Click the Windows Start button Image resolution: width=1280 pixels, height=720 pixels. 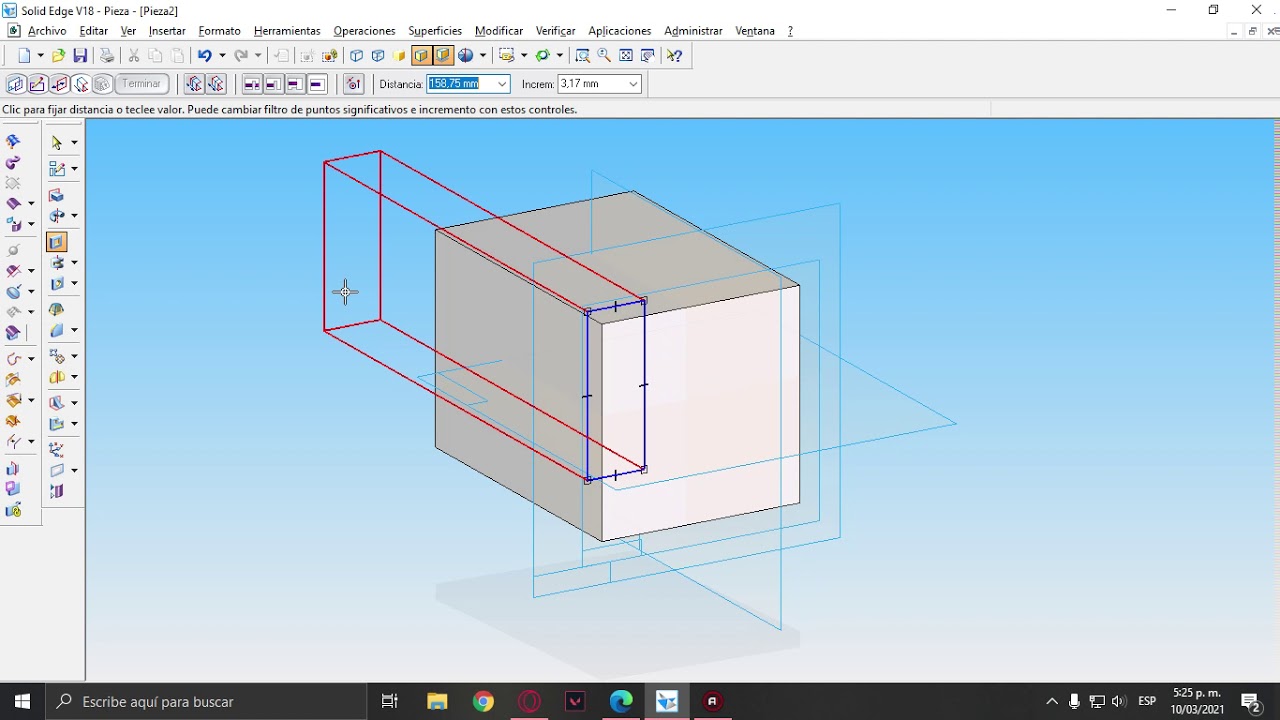[22, 702]
